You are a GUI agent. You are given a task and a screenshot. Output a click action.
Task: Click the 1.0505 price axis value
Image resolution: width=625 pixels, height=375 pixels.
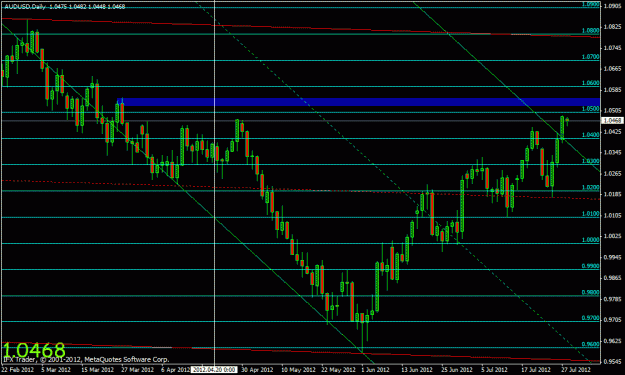coord(612,110)
